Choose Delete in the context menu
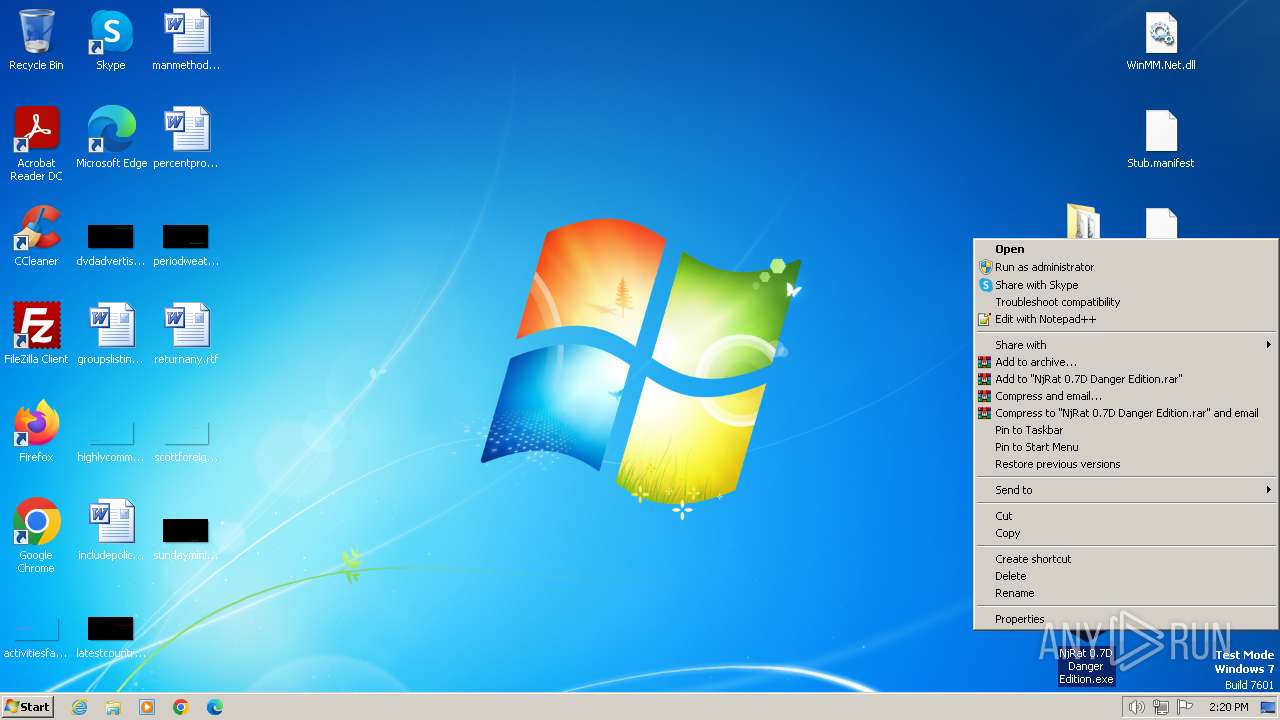1280x720 pixels. [x=1125, y=576]
